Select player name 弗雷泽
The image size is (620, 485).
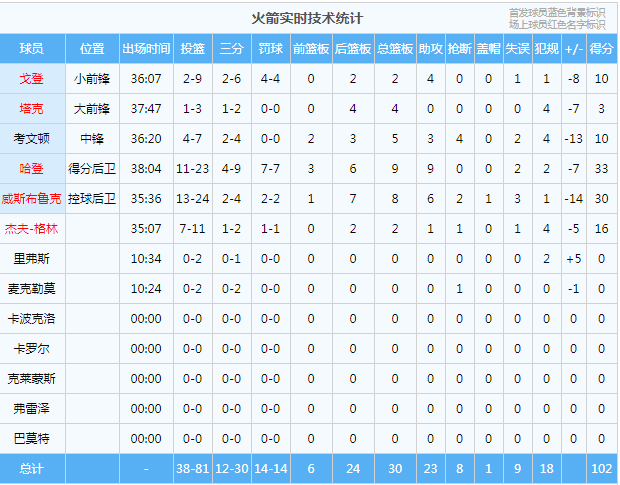(32, 408)
